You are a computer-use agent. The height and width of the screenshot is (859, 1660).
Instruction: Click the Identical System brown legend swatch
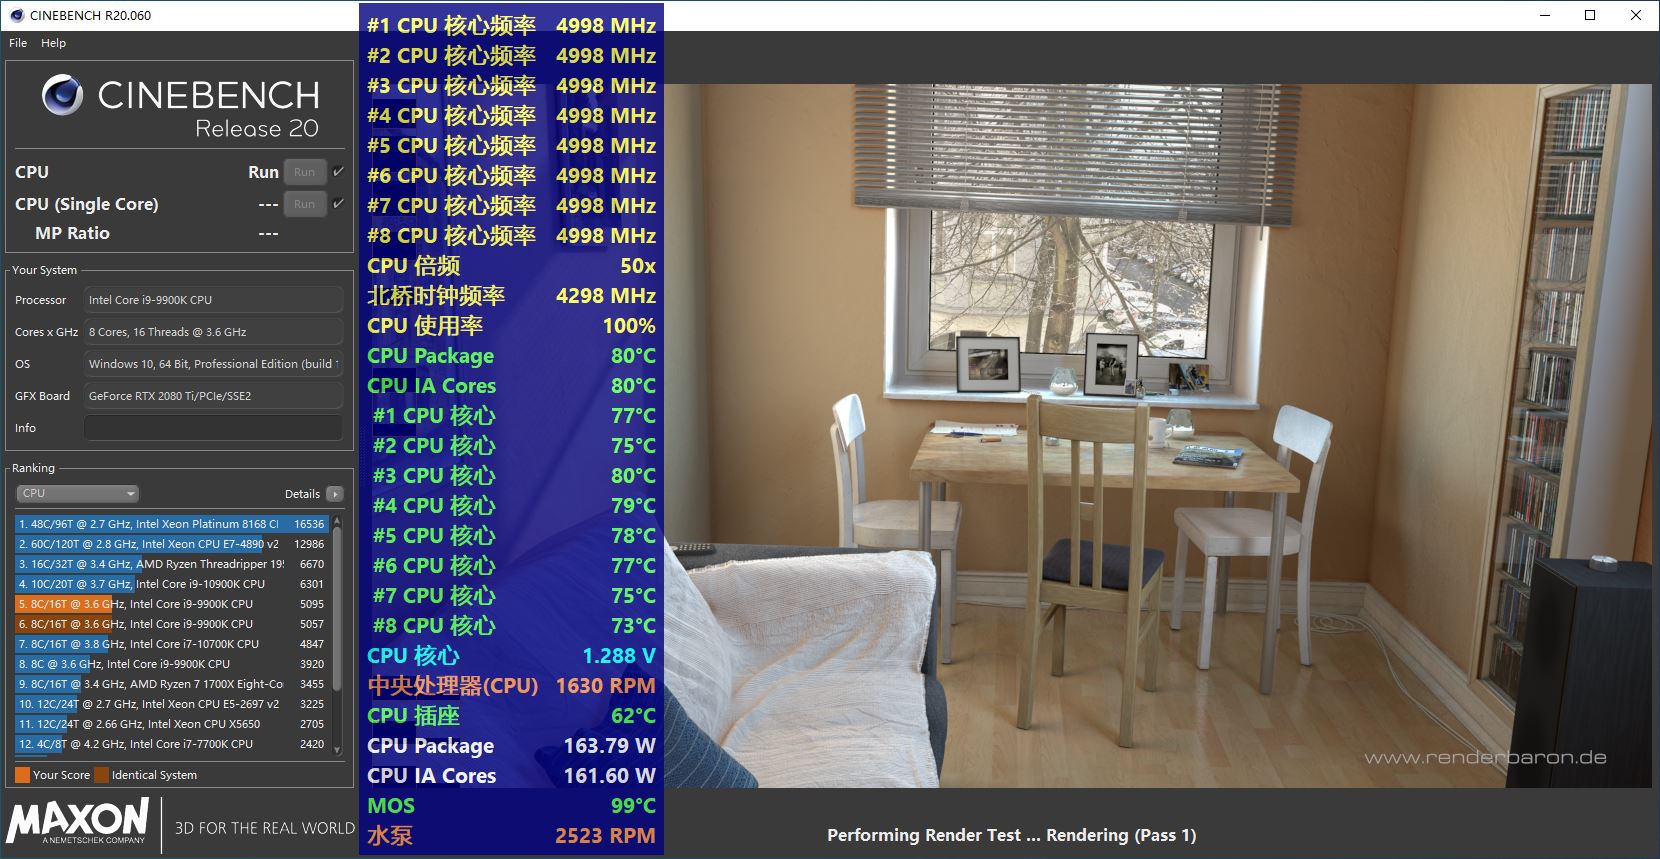tap(100, 775)
